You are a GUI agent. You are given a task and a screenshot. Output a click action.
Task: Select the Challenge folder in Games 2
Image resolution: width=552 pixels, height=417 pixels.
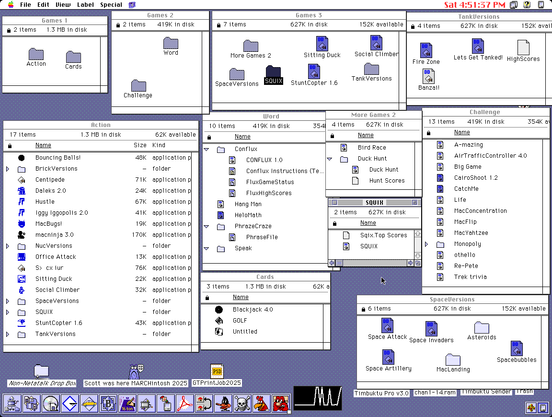(138, 86)
